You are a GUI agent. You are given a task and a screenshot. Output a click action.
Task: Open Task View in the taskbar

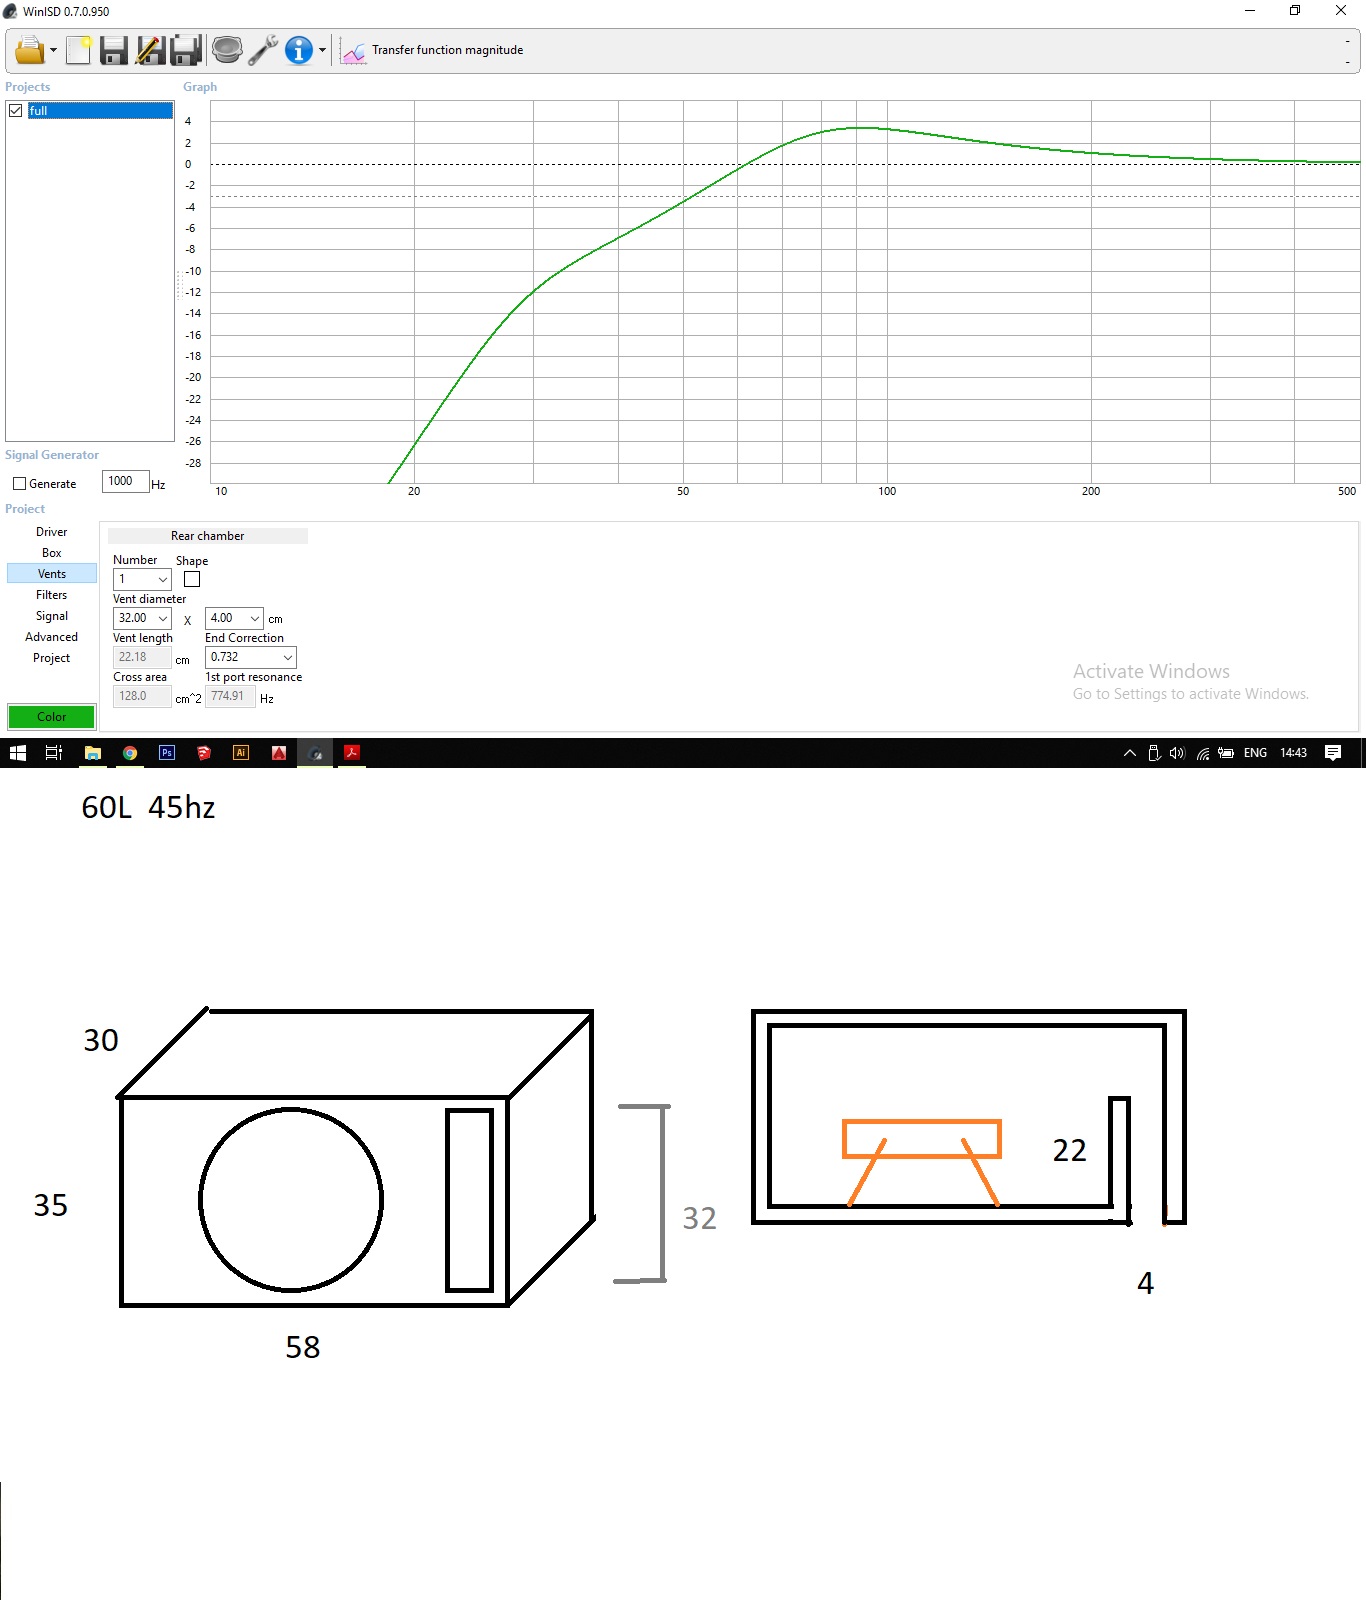click(54, 753)
